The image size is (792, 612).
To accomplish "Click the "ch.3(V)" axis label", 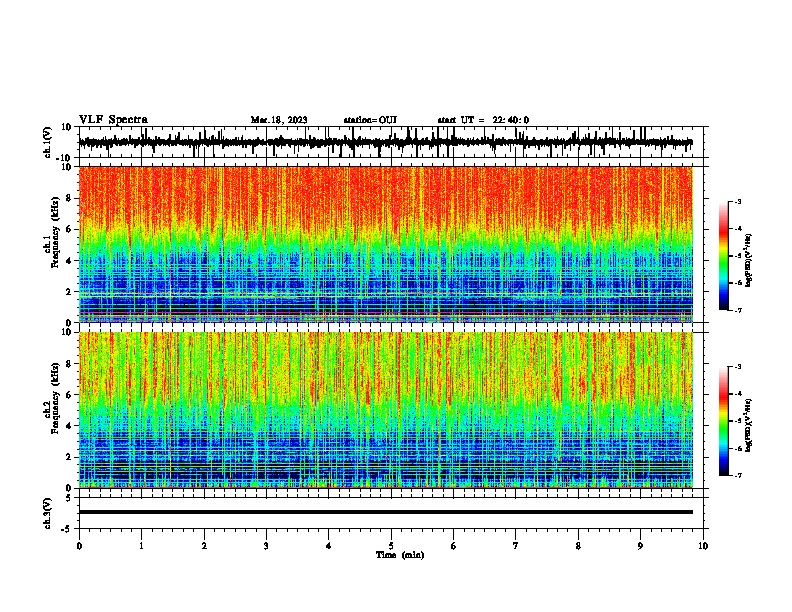I will tap(48, 513).
